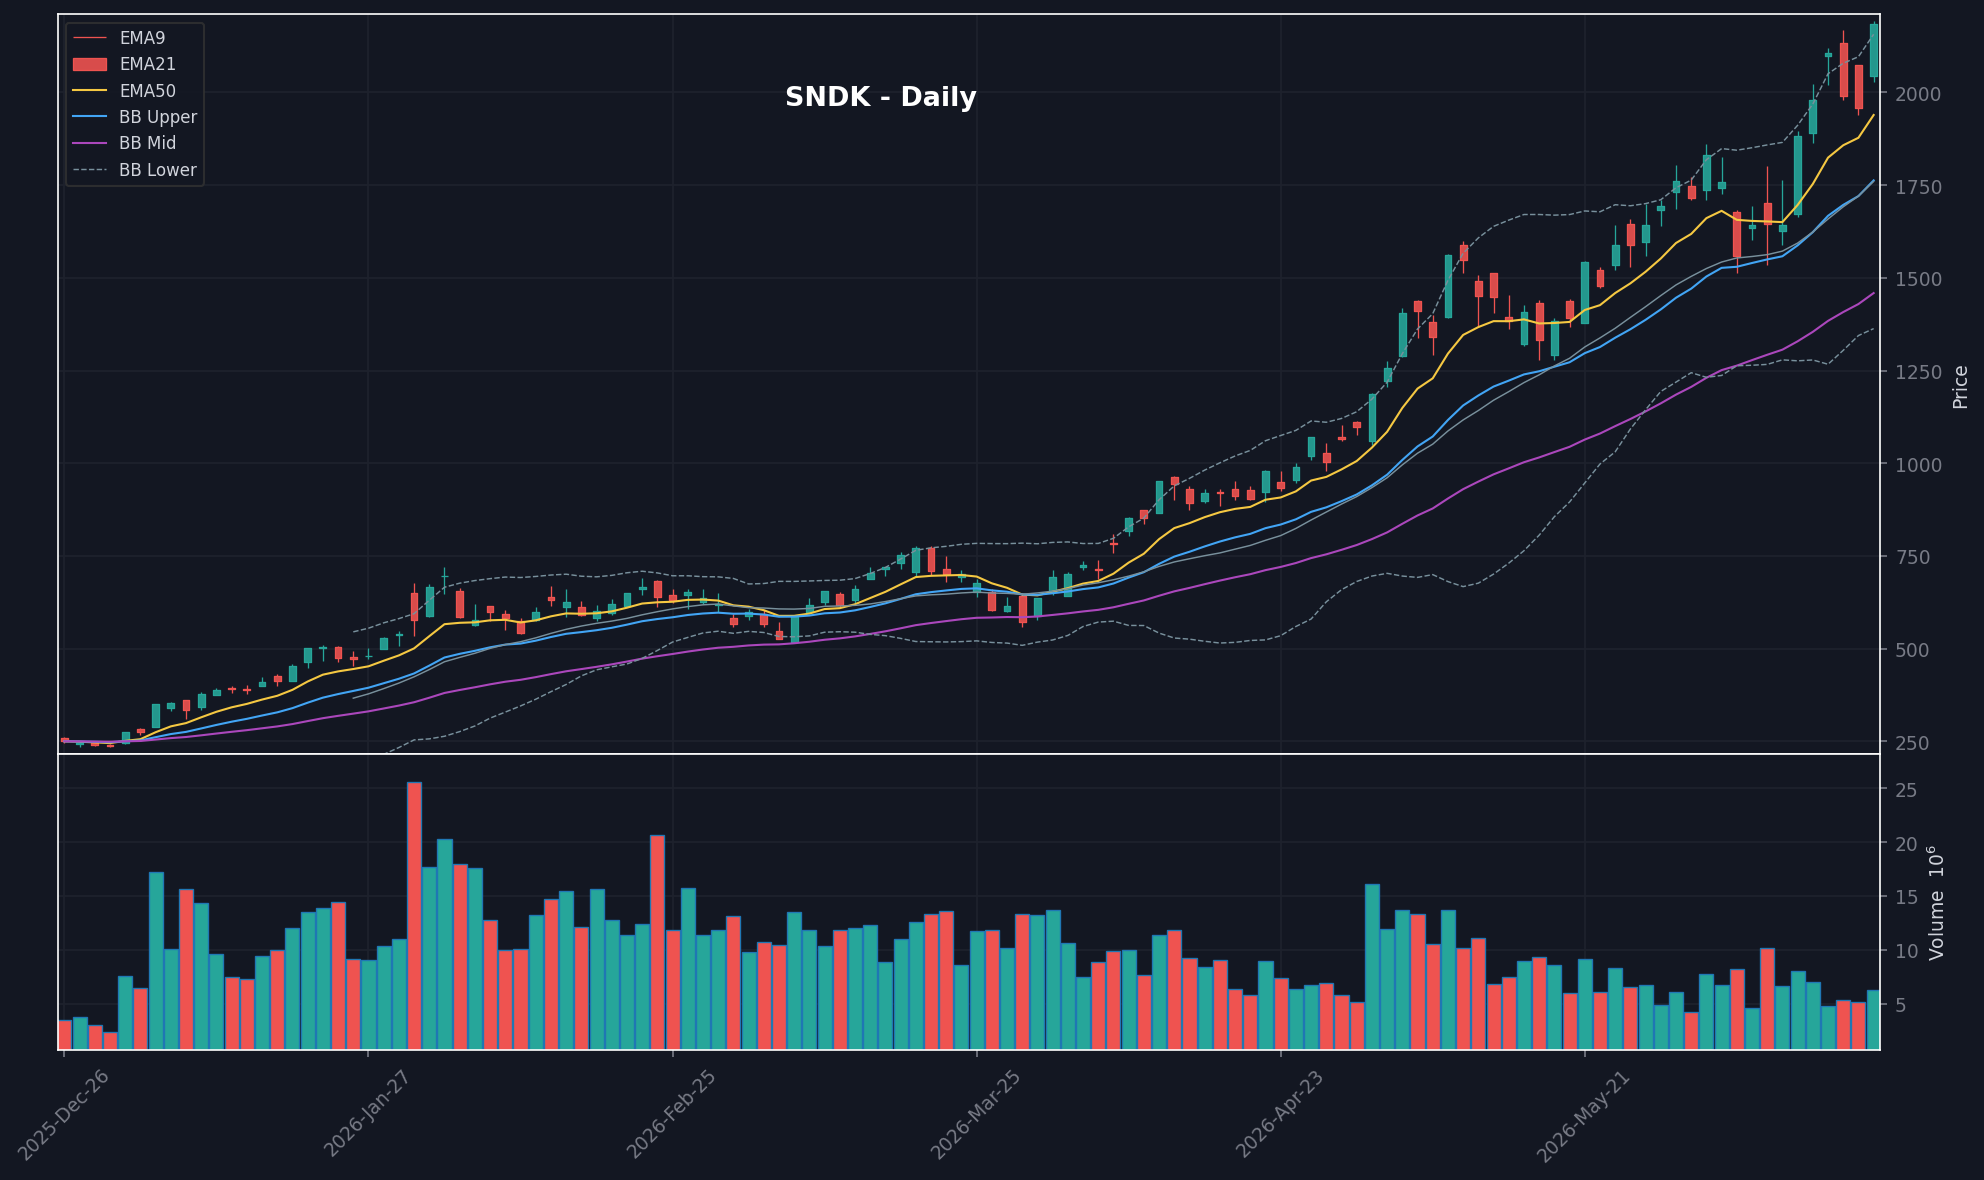1984x1180 pixels.
Task: Click the 2026-Mar-25 date axis label
Action: pyautogui.click(x=977, y=1115)
